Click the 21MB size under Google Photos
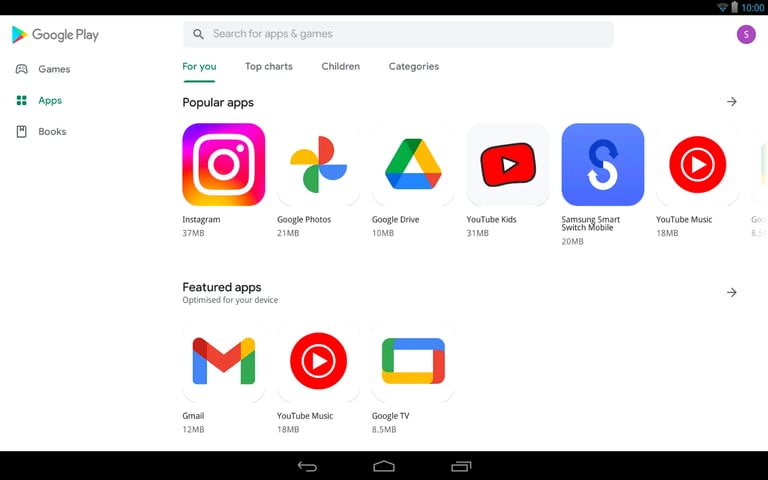768x480 pixels. (288, 233)
